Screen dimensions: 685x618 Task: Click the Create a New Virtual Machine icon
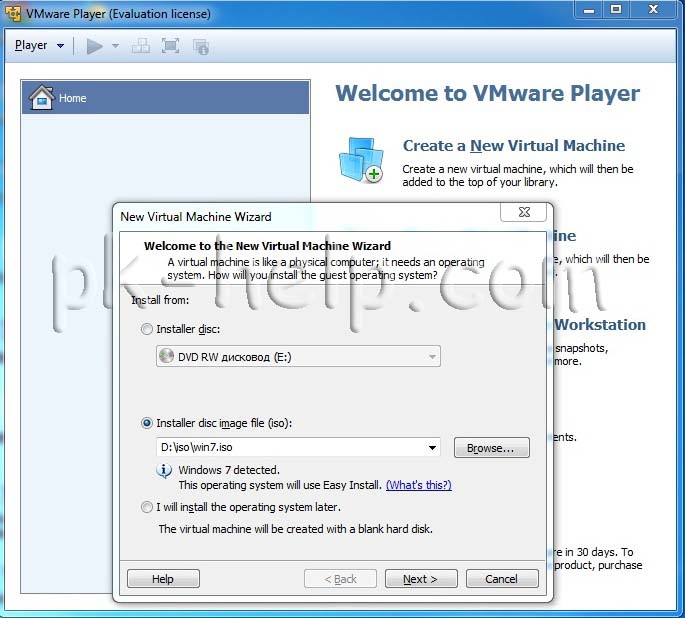pos(361,160)
